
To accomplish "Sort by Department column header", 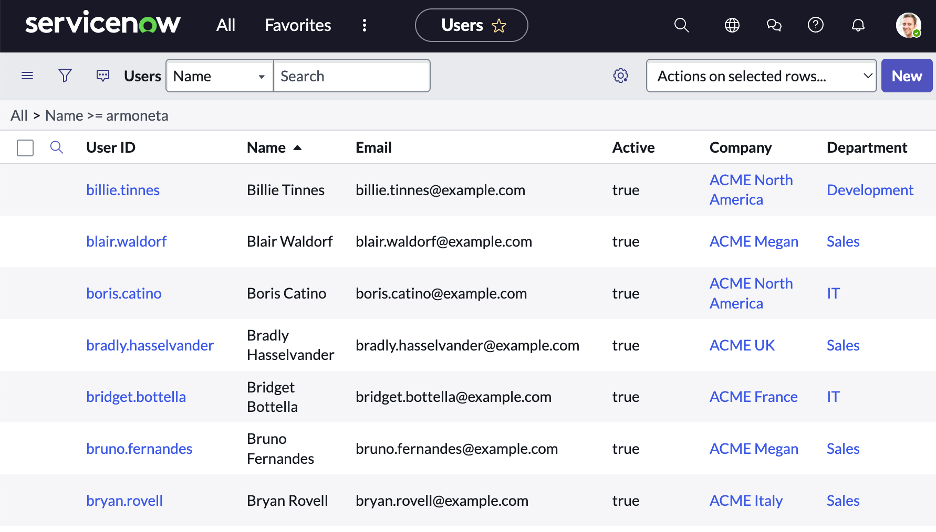I will click(867, 147).
